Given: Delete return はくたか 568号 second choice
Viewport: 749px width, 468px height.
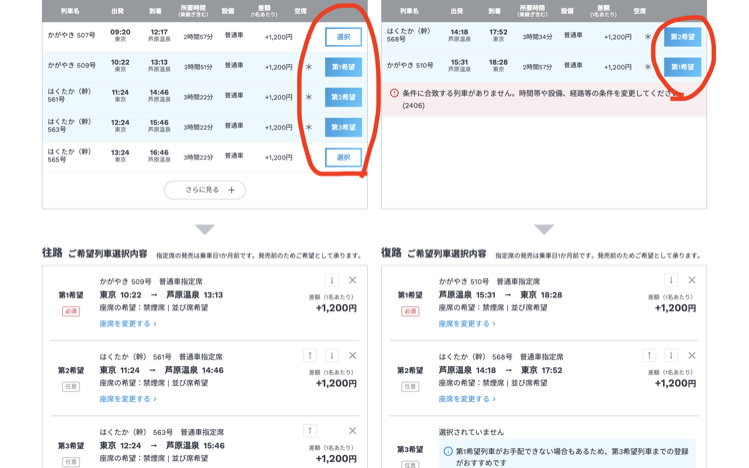Looking at the screenshot, I should coord(692,356).
